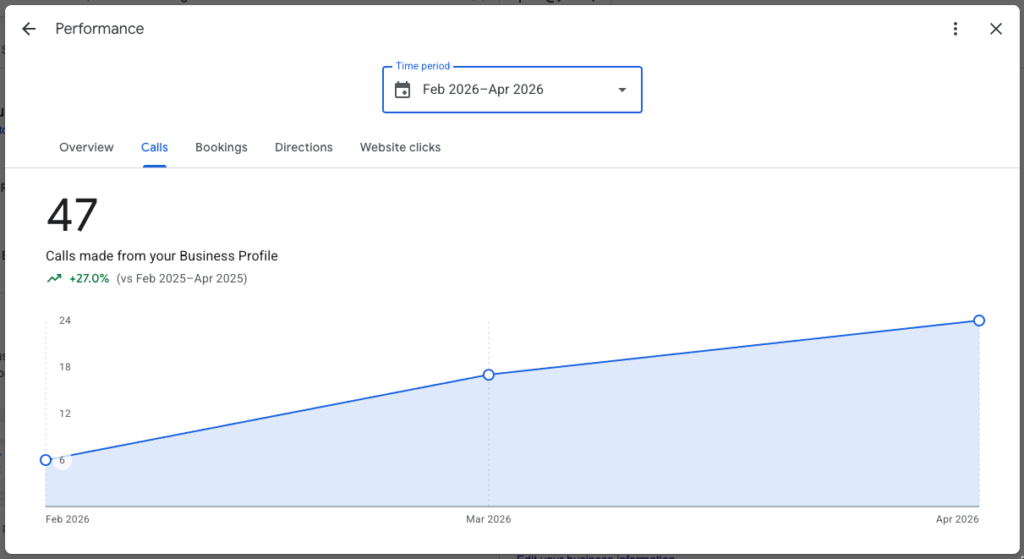Screen dimensions: 1024x559
Task: Click the y-axis value 18
Action: [65, 367]
